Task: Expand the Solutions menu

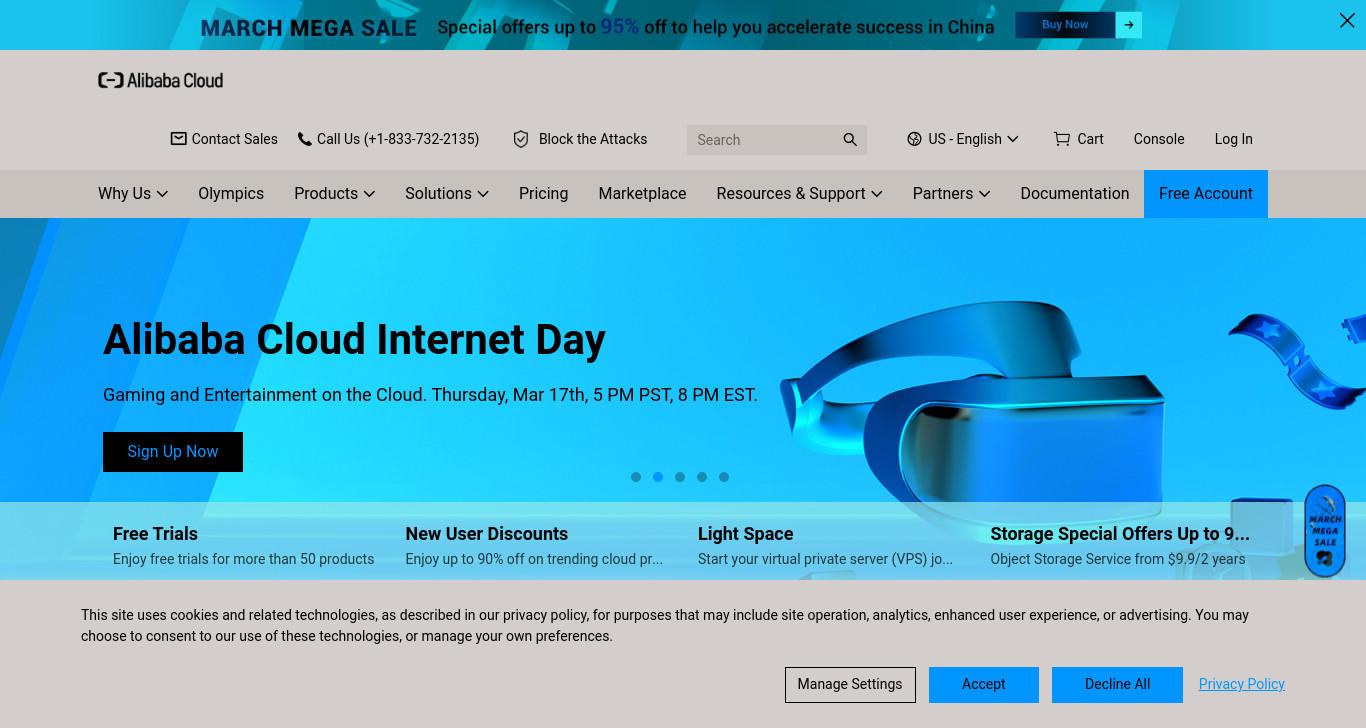Action: (x=447, y=194)
